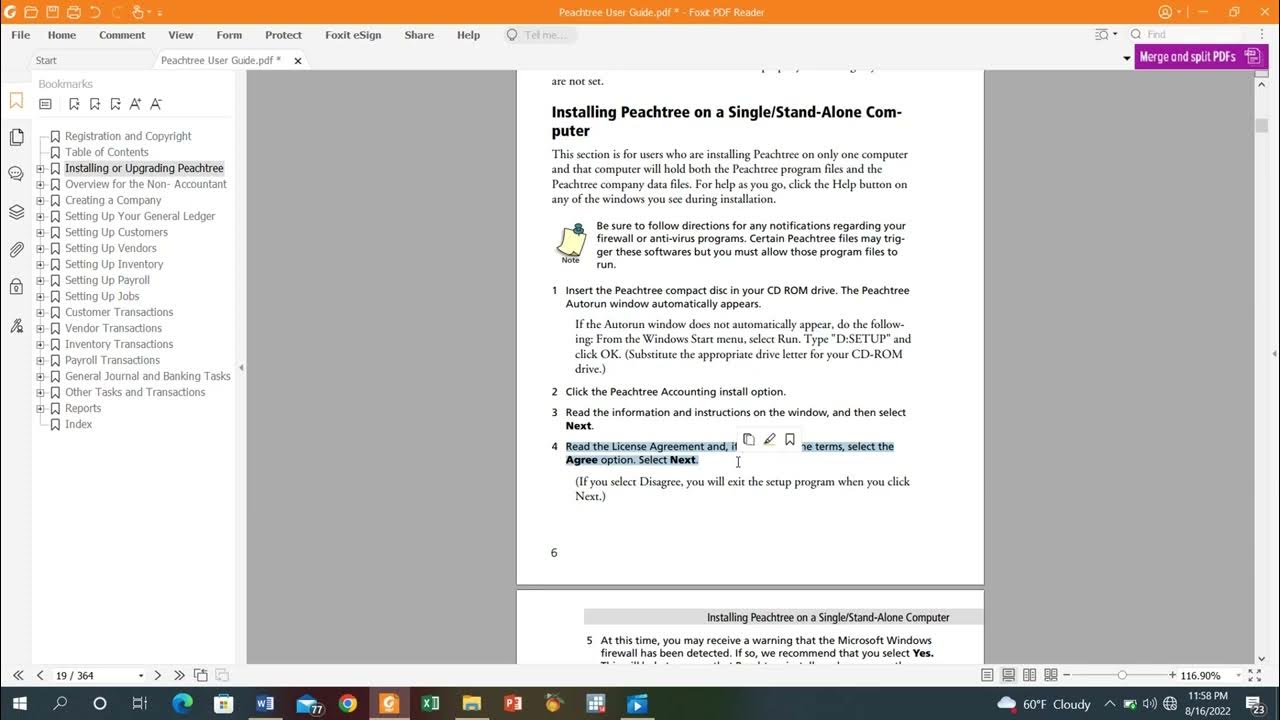This screenshot has width=1280, height=720.
Task: Open the customize quick access toolbar dropdown
Action: [161, 13]
